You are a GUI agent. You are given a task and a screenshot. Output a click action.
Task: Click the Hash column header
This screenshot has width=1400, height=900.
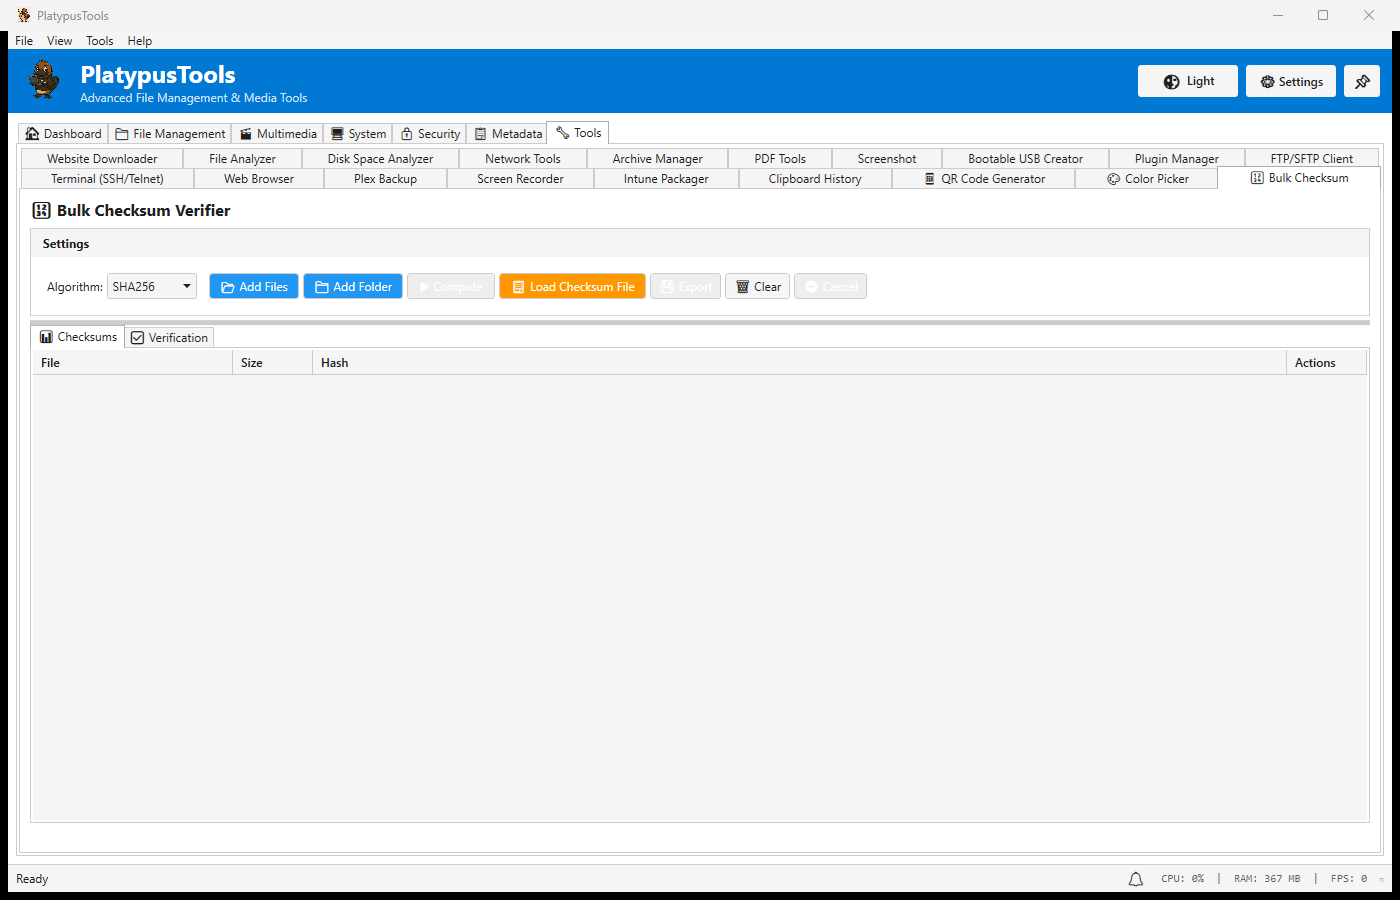pos(334,362)
